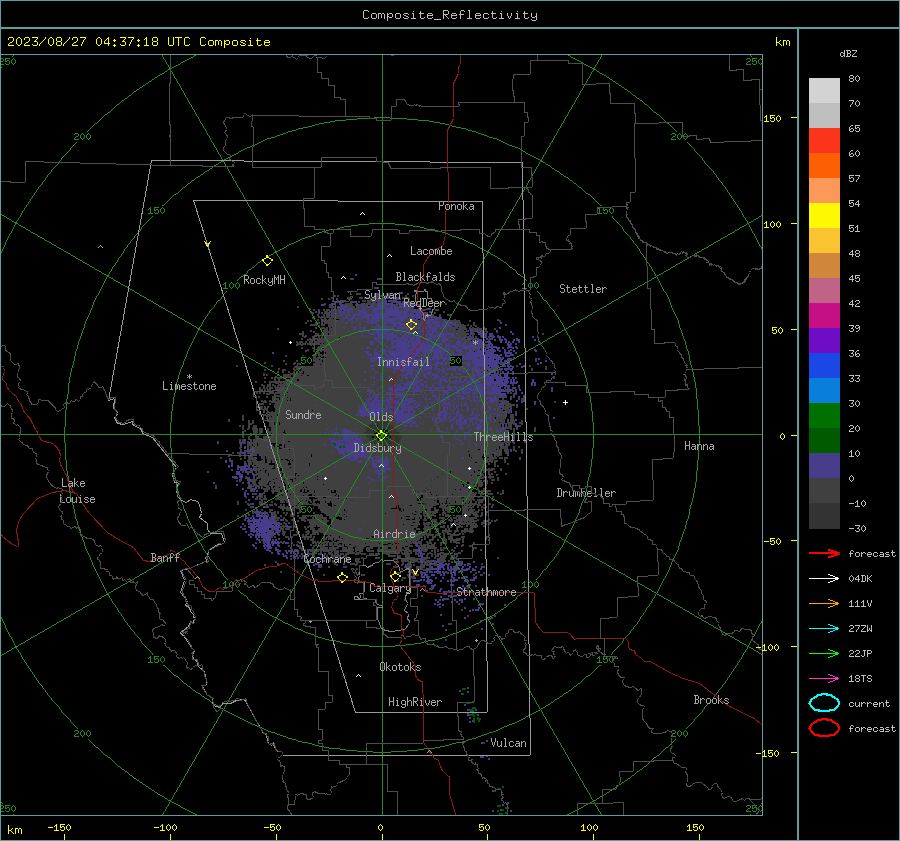
Task: Click the yellow Y marker near Calgary
Action: pyautogui.click(x=415, y=572)
